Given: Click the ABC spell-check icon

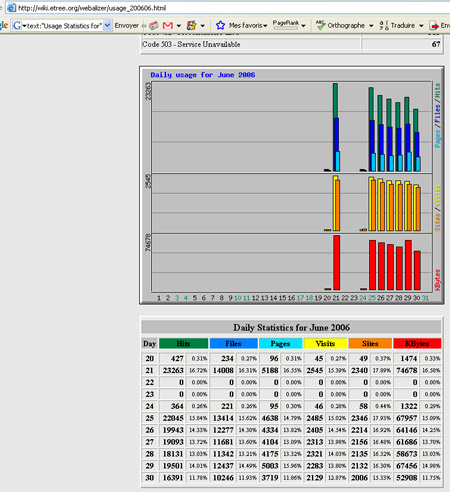Looking at the screenshot, I should coord(320,25).
